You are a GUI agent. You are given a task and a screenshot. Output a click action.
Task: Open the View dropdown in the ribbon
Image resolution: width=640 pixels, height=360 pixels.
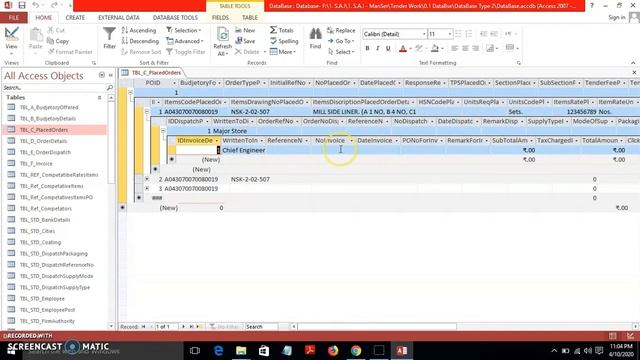coord(11,53)
